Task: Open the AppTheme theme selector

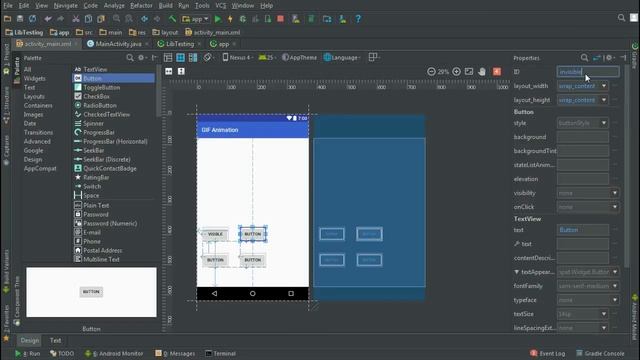Action: click(300, 58)
